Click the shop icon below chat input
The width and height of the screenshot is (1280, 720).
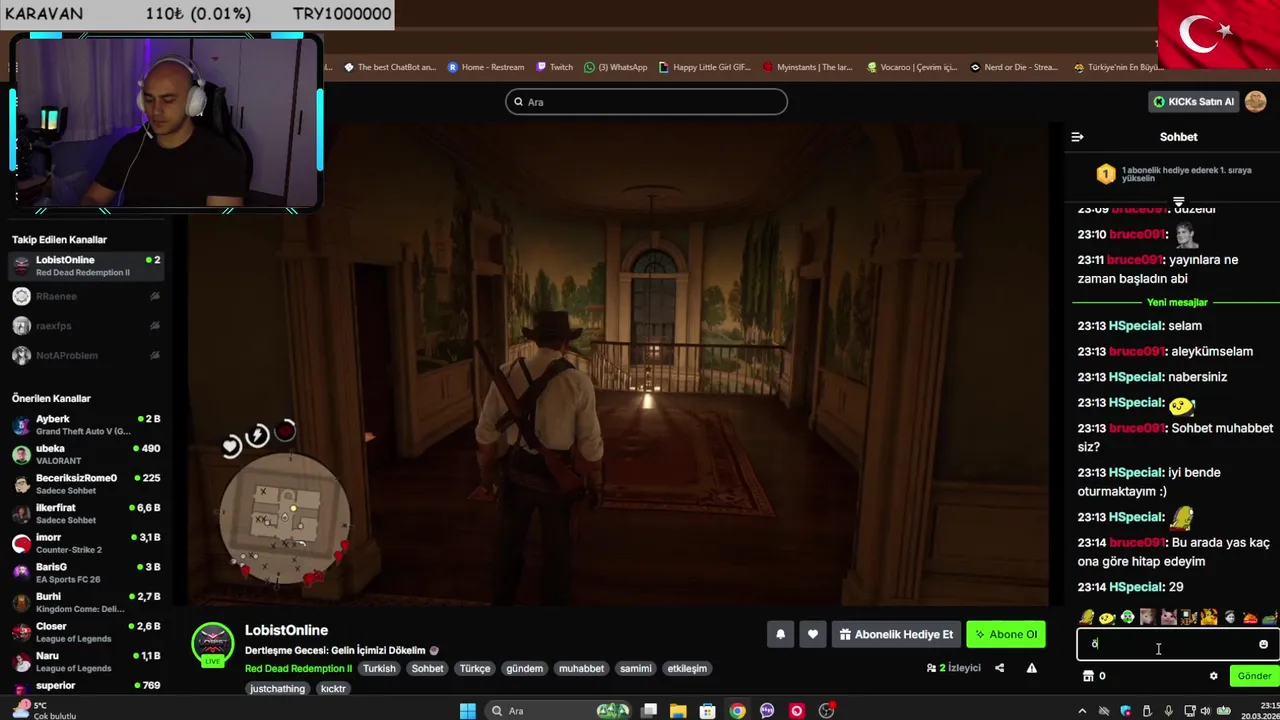click(x=1088, y=676)
